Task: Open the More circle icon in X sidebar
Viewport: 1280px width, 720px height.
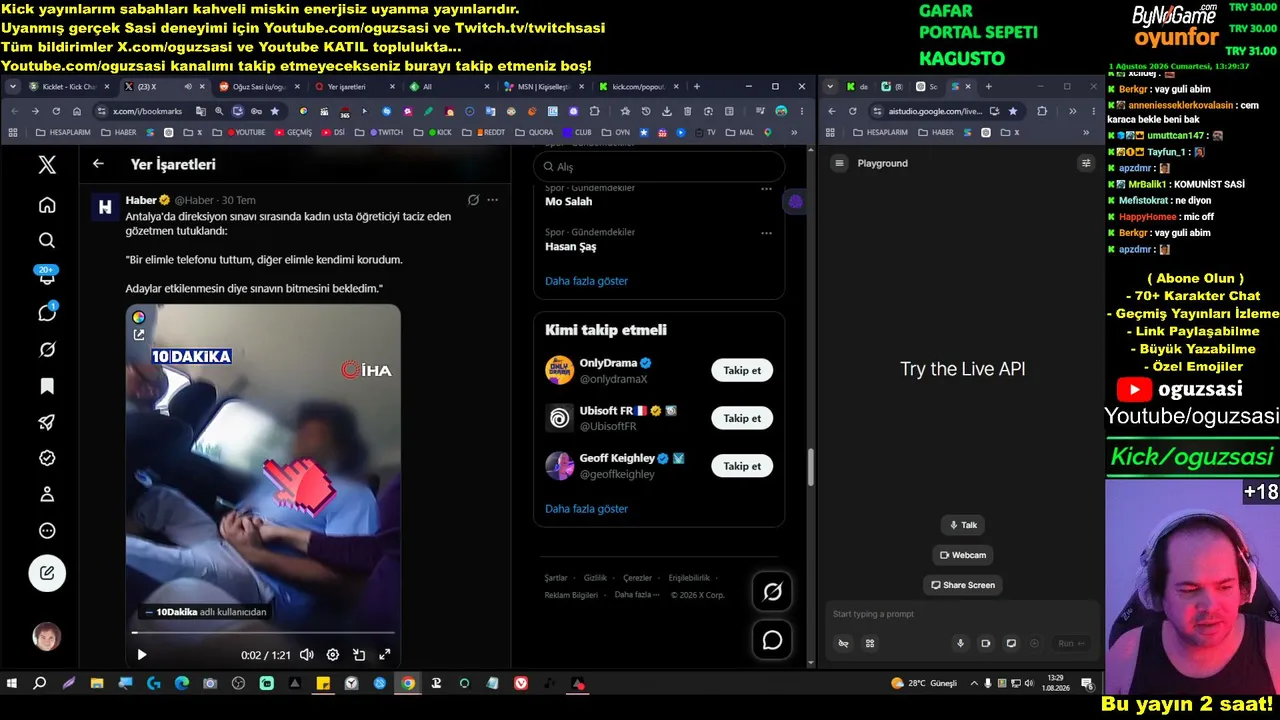Action: pos(47,531)
